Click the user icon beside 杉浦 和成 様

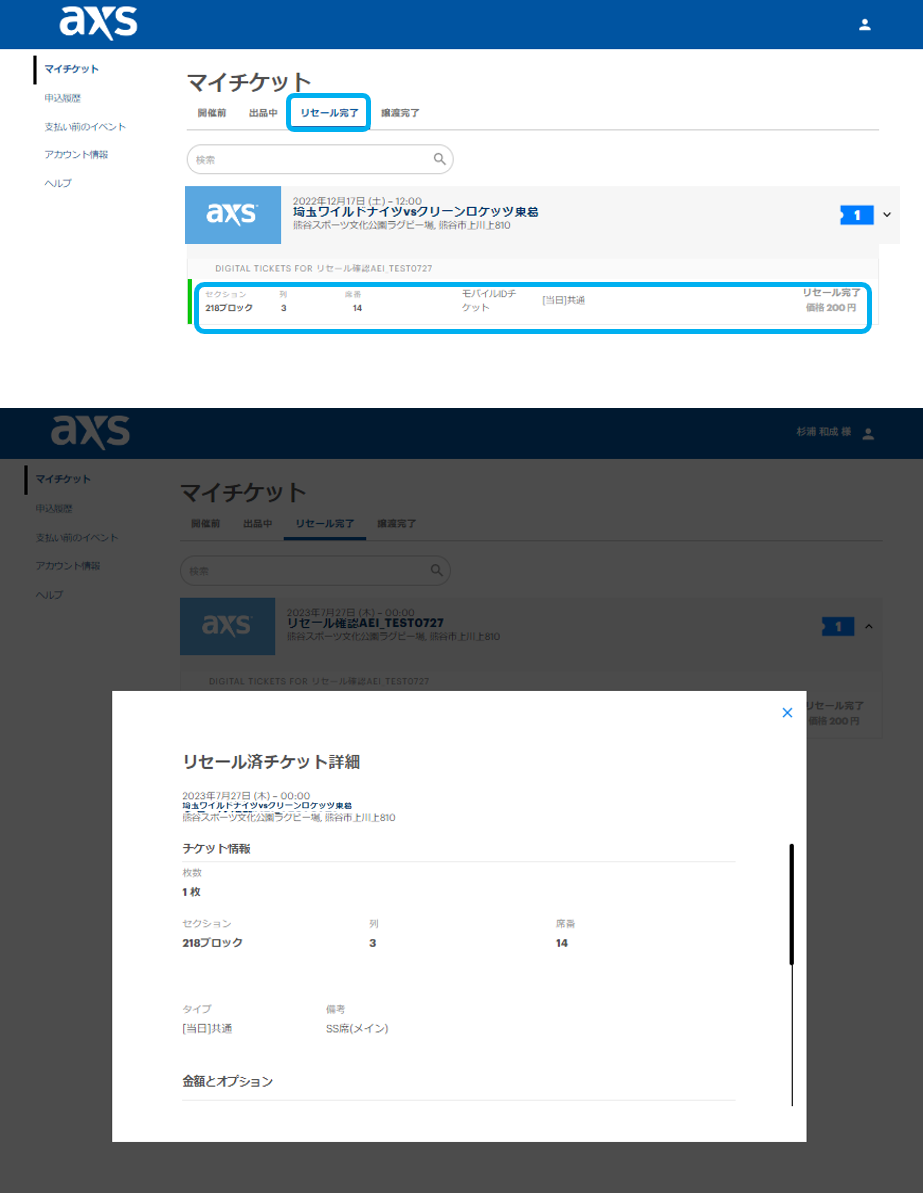(868, 434)
